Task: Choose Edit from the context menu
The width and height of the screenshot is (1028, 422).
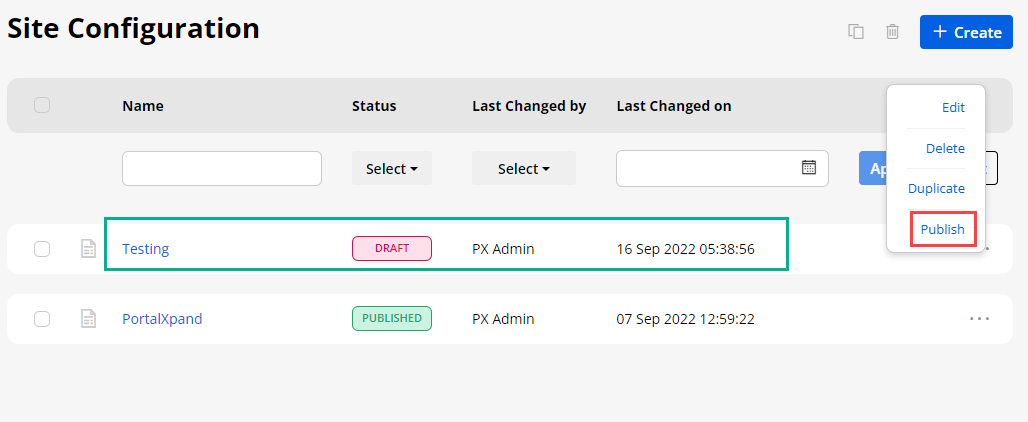Action: pos(953,108)
